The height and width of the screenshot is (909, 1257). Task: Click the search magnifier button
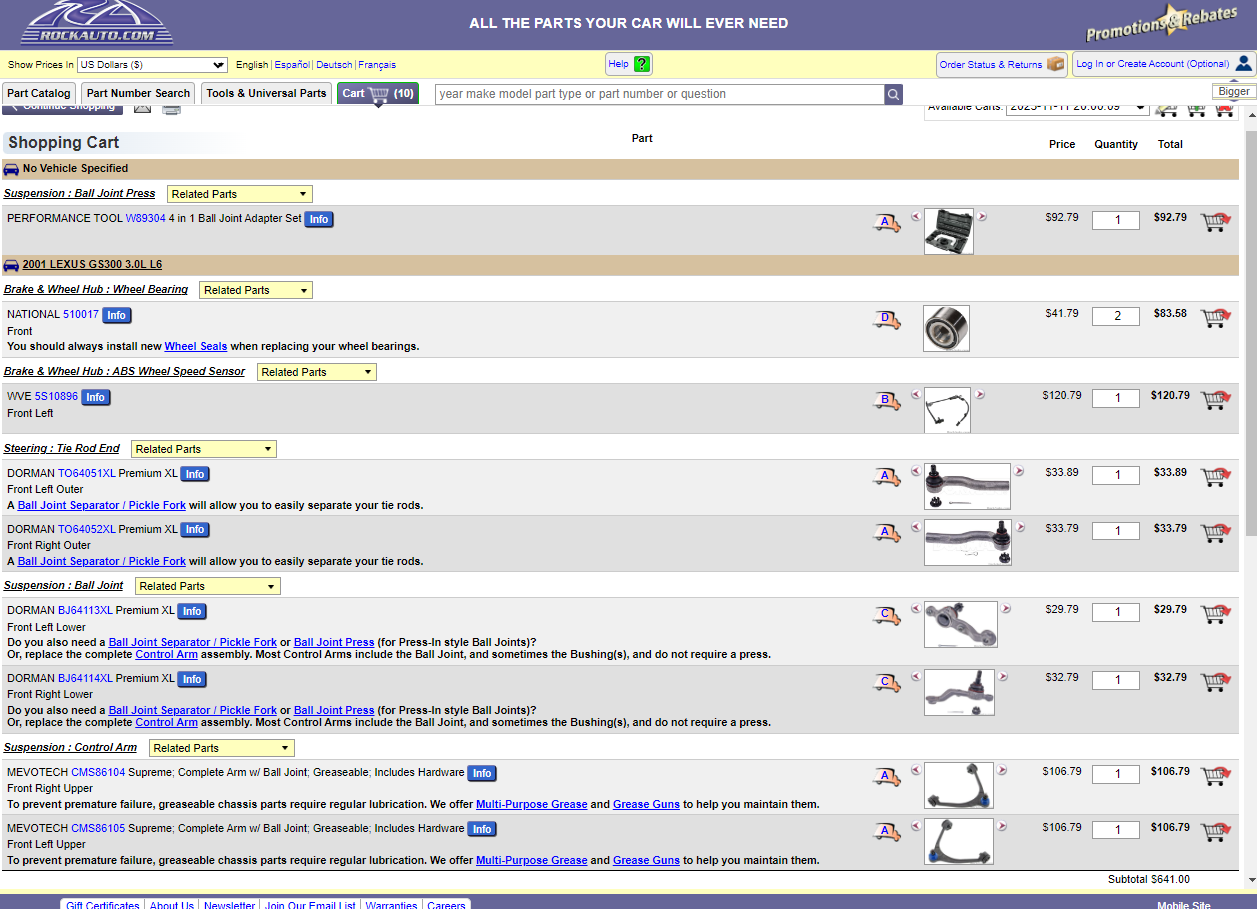coord(893,94)
